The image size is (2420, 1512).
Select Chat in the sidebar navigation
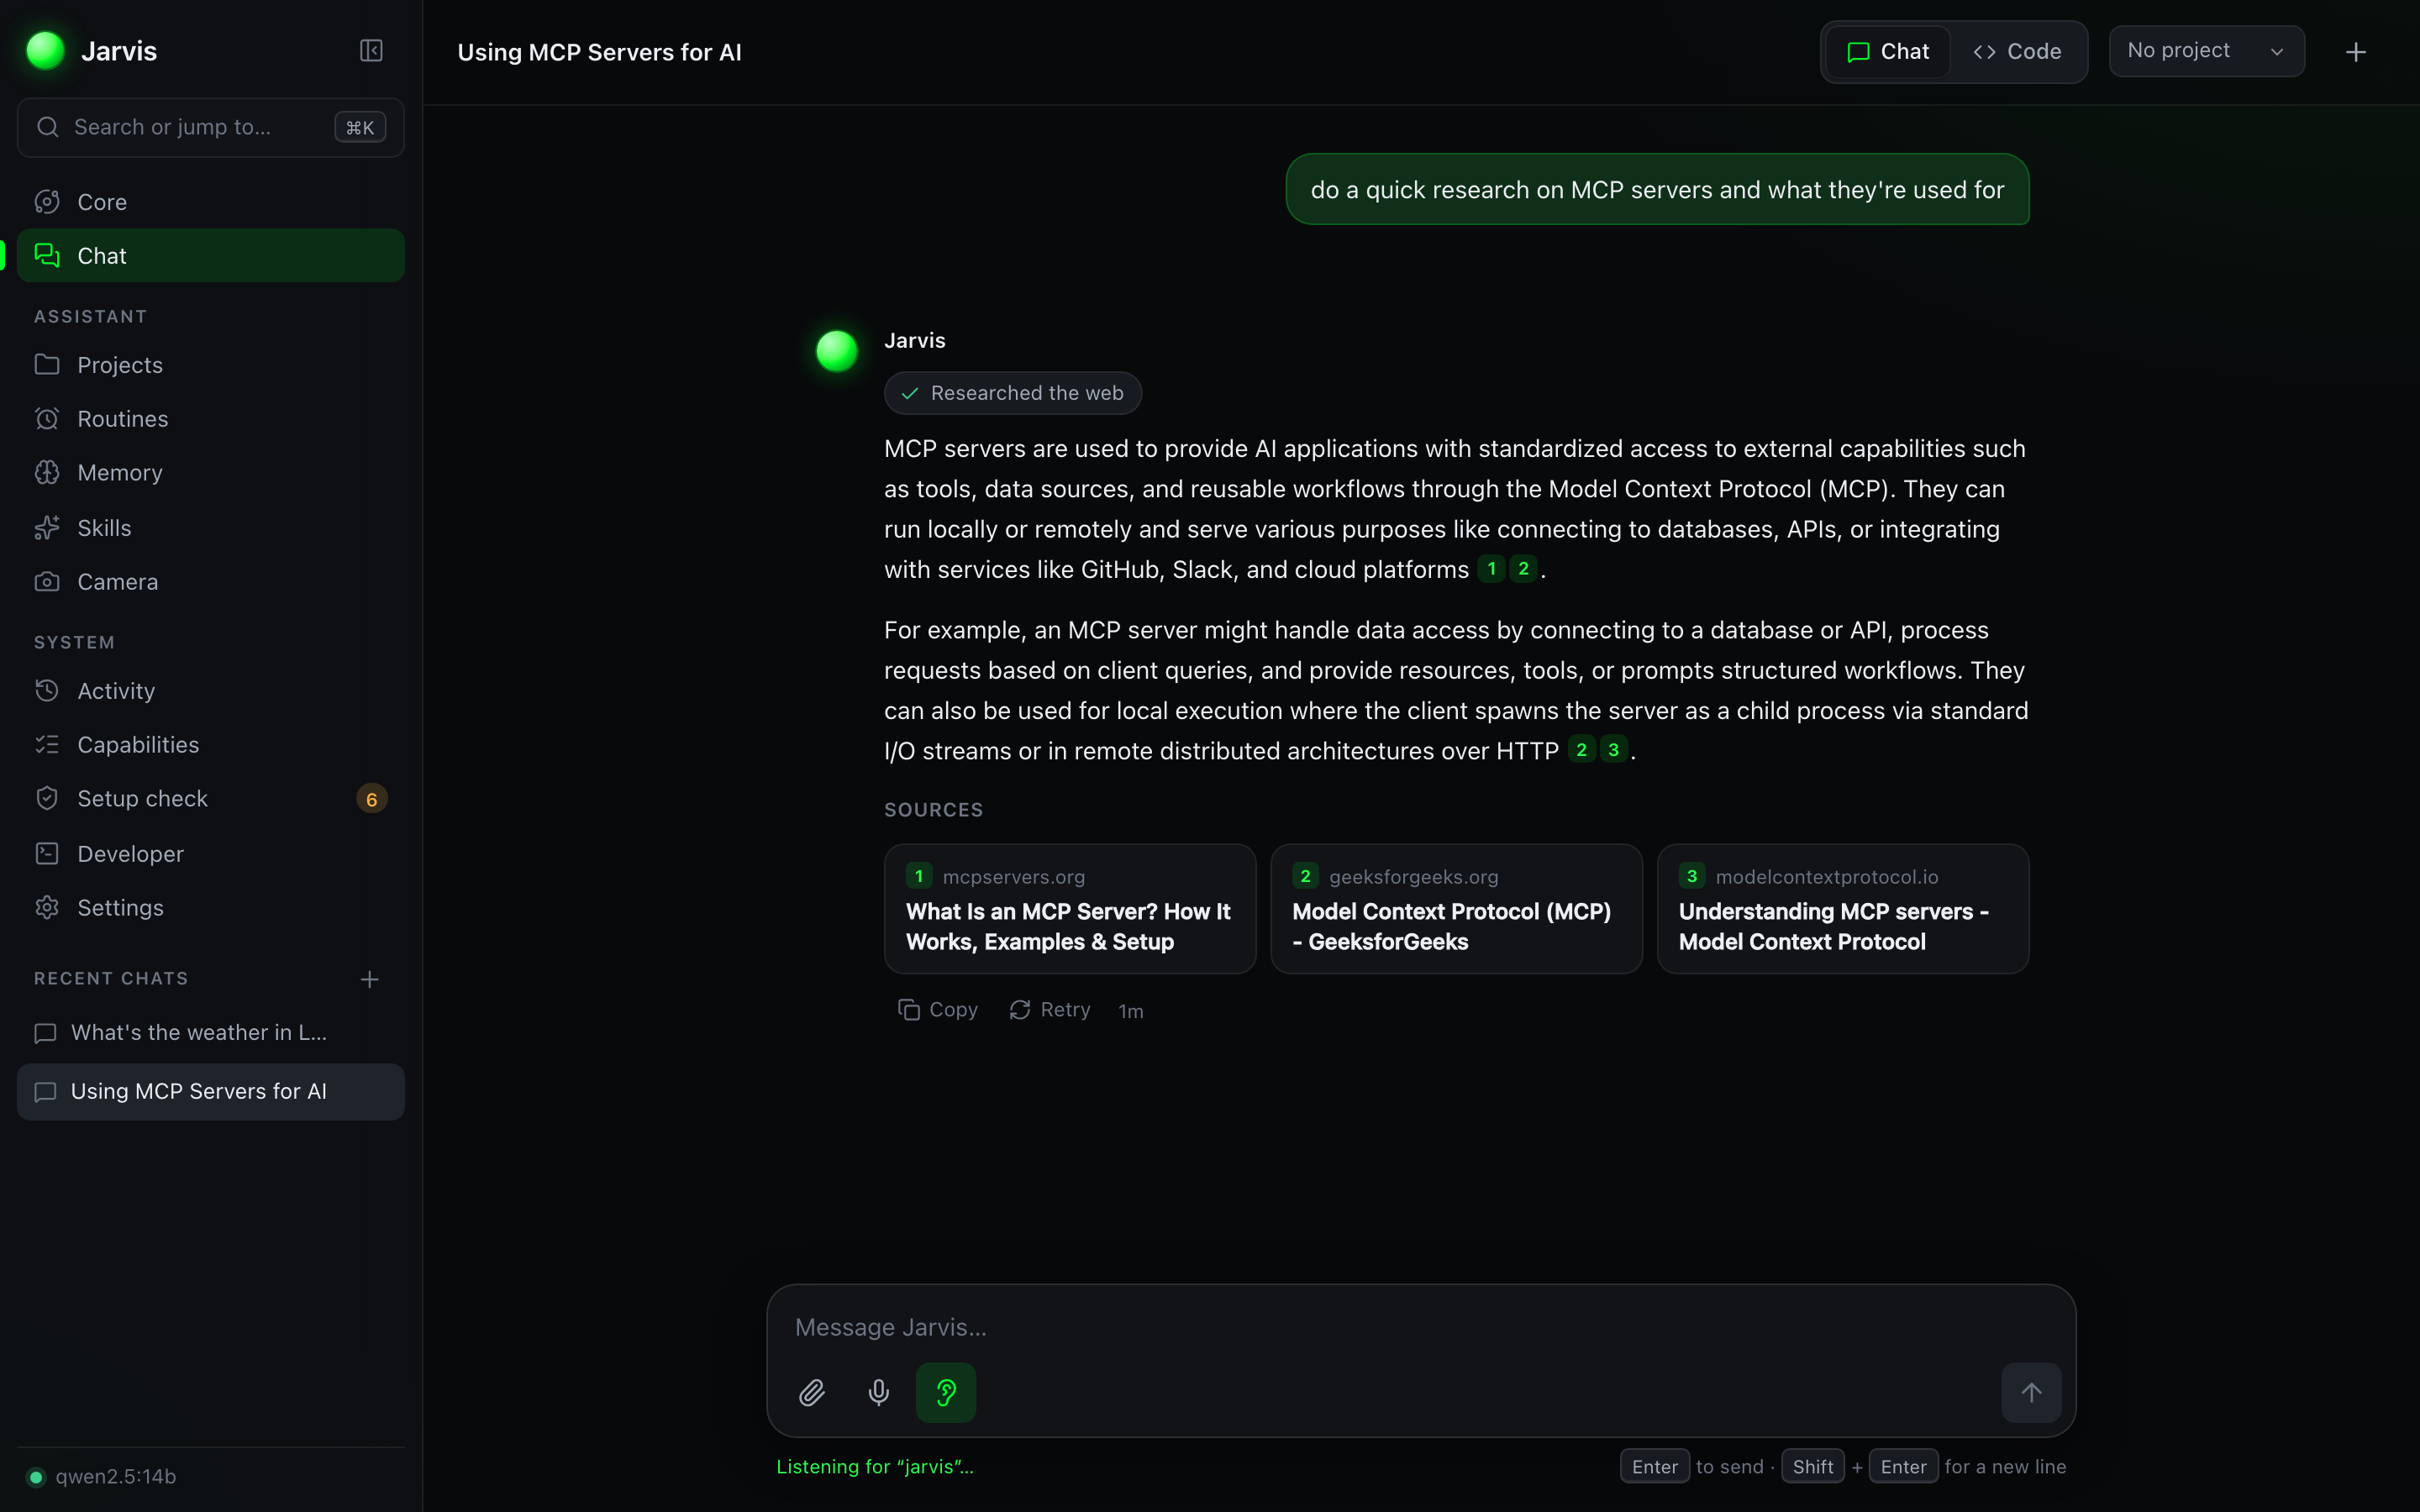(x=211, y=256)
